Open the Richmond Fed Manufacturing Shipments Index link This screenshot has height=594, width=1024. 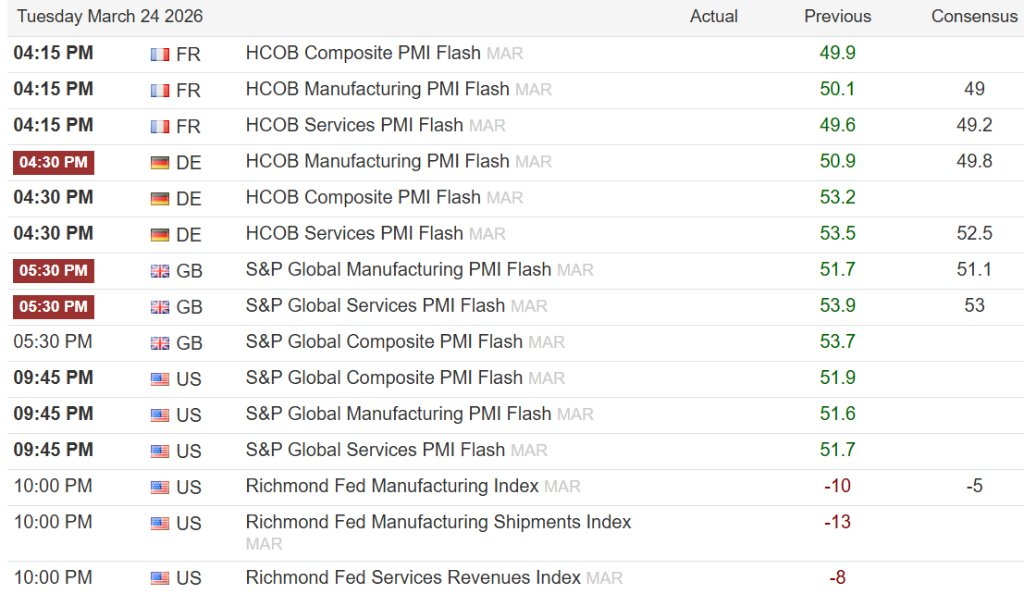click(x=438, y=522)
